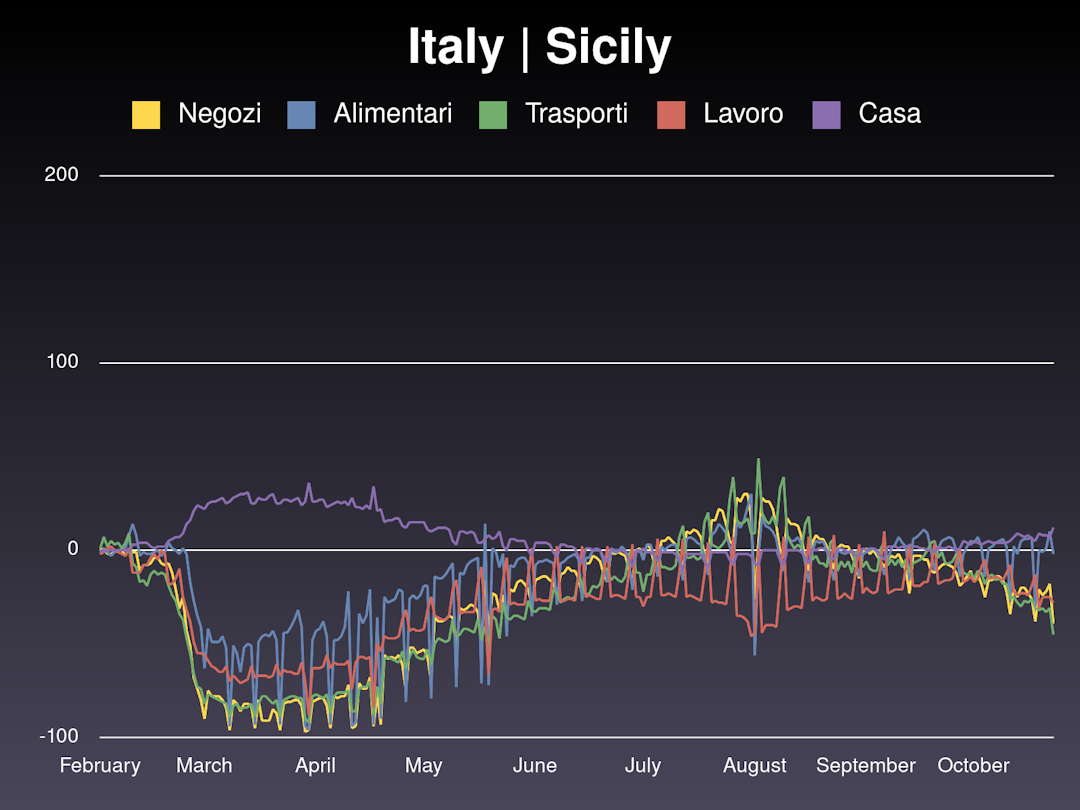The height and width of the screenshot is (810, 1080).
Task: Click the "Italy | Sicily" chart title
Action: (x=540, y=47)
